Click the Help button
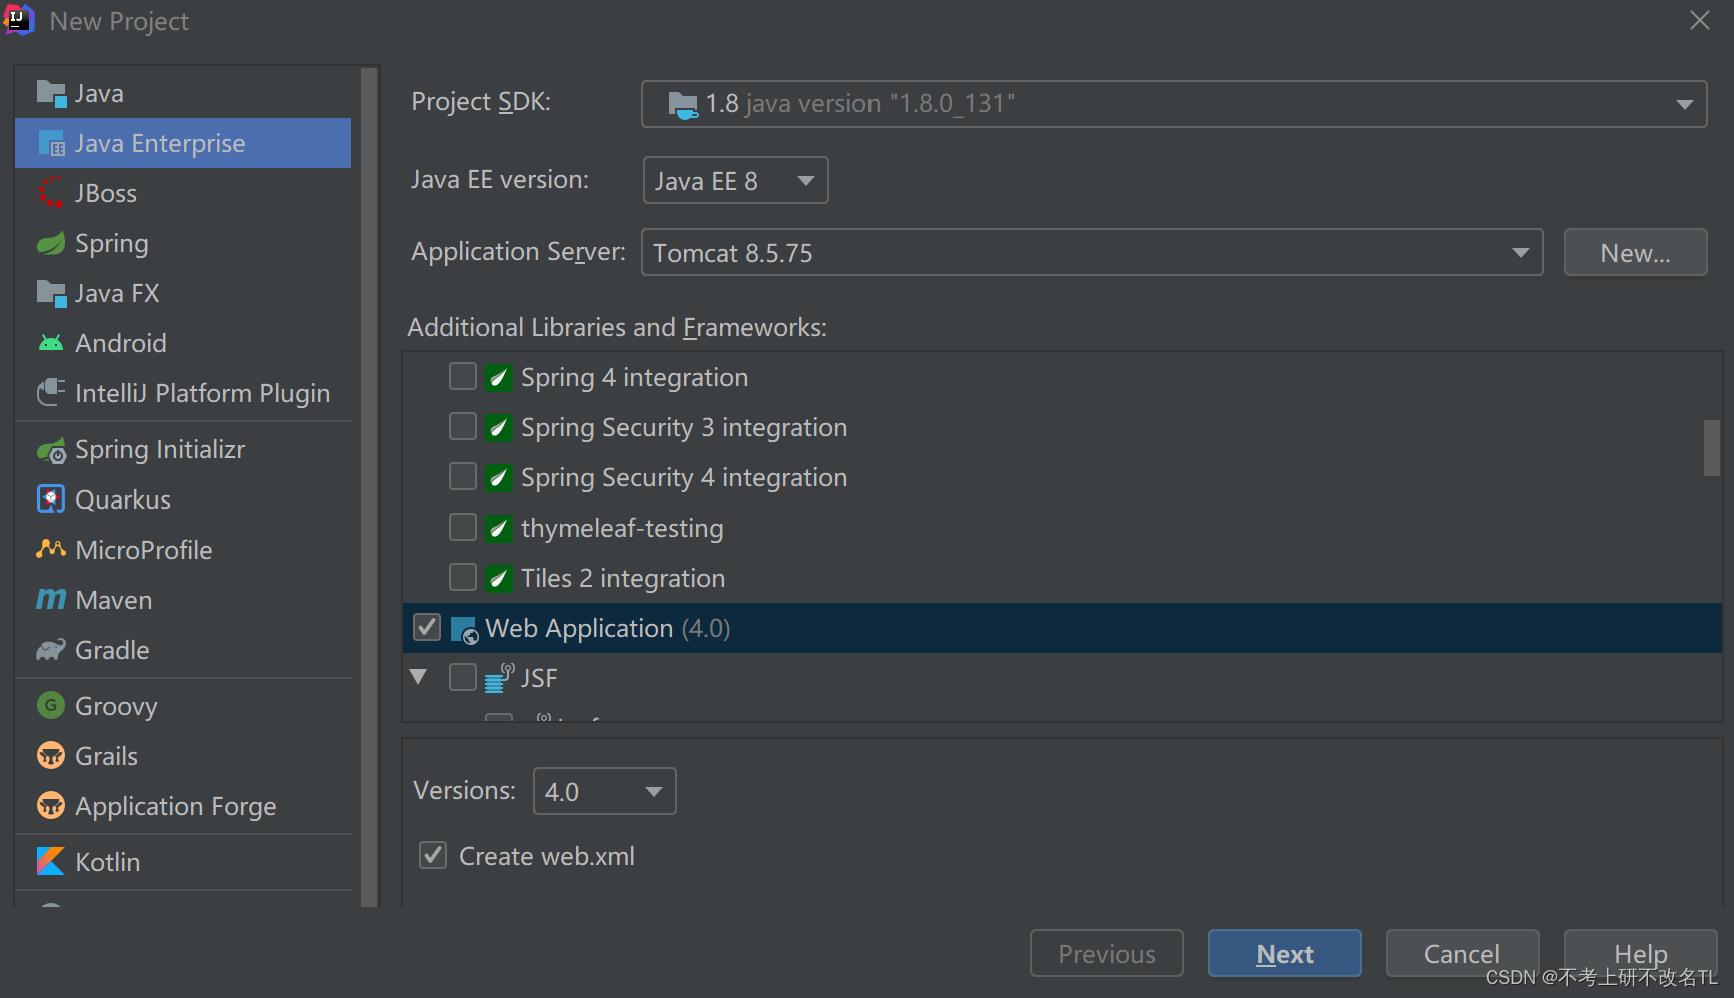The width and height of the screenshot is (1734, 998). [1641, 953]
